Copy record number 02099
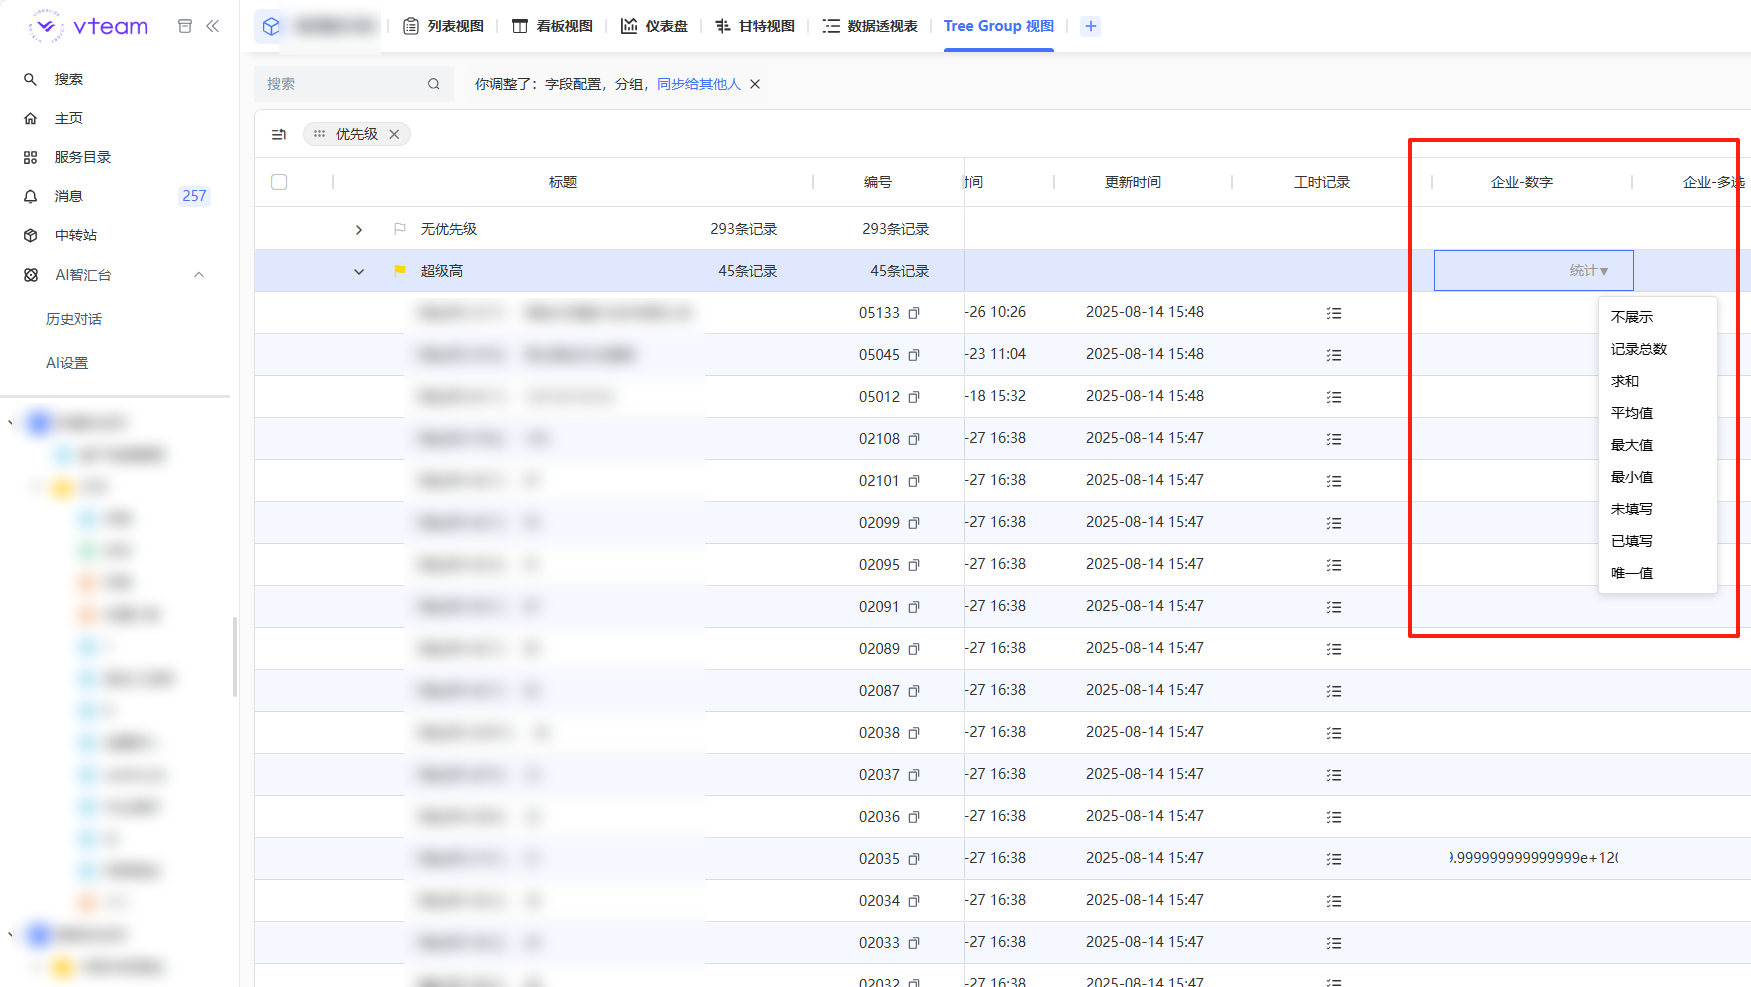 point(914,523)
